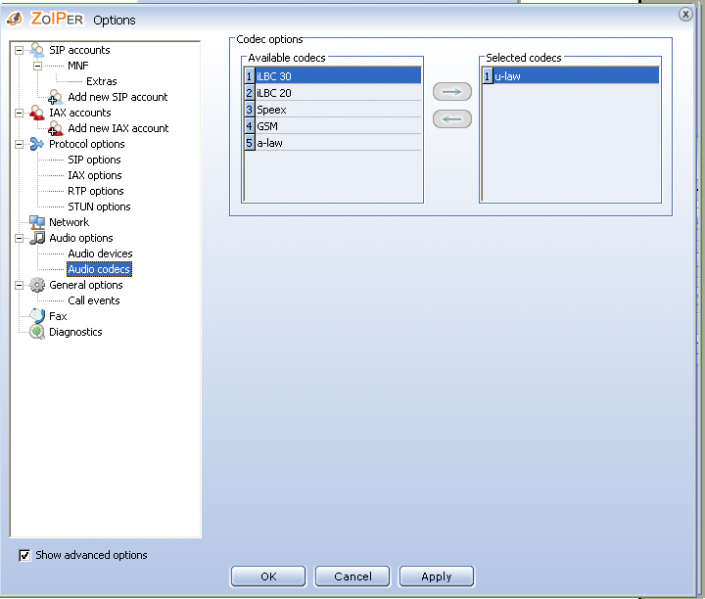
Task: Collapse the Protocol options node
Action: point(19,144)
